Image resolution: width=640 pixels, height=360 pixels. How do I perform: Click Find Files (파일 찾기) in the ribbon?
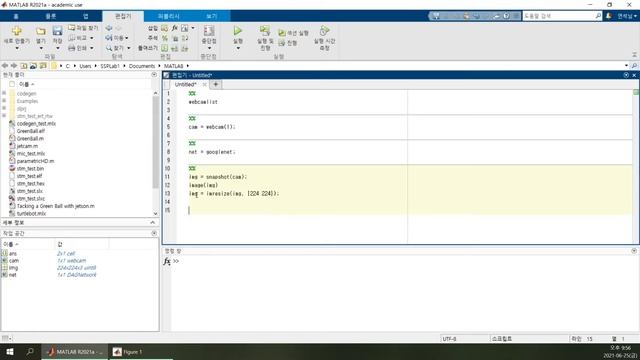[x=83, y=28]
